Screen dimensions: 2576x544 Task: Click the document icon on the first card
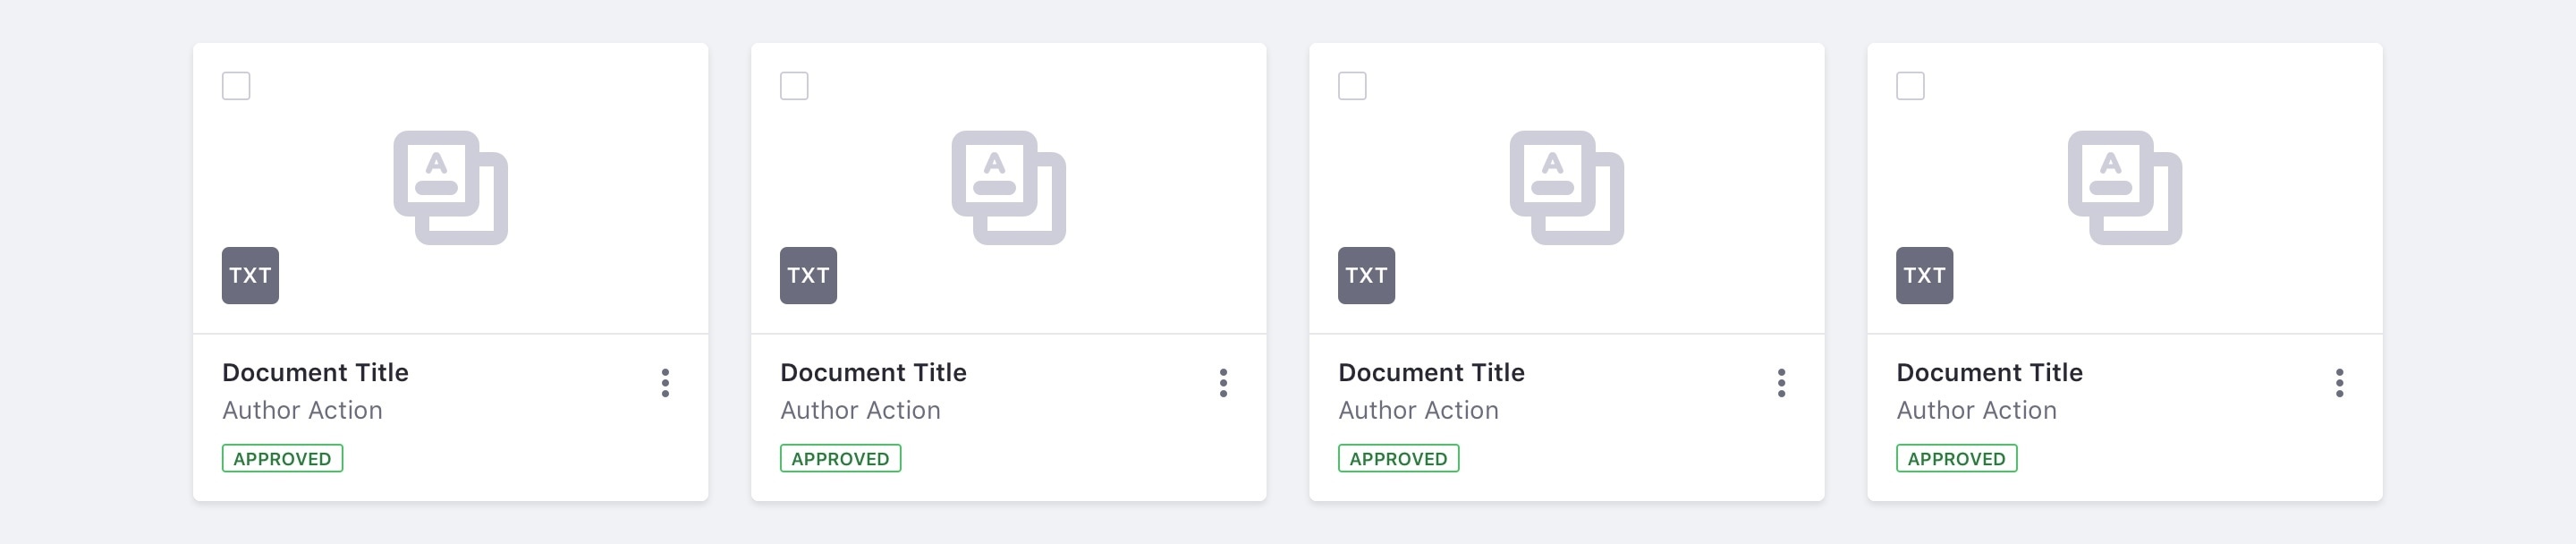click(x=450, y=187)
